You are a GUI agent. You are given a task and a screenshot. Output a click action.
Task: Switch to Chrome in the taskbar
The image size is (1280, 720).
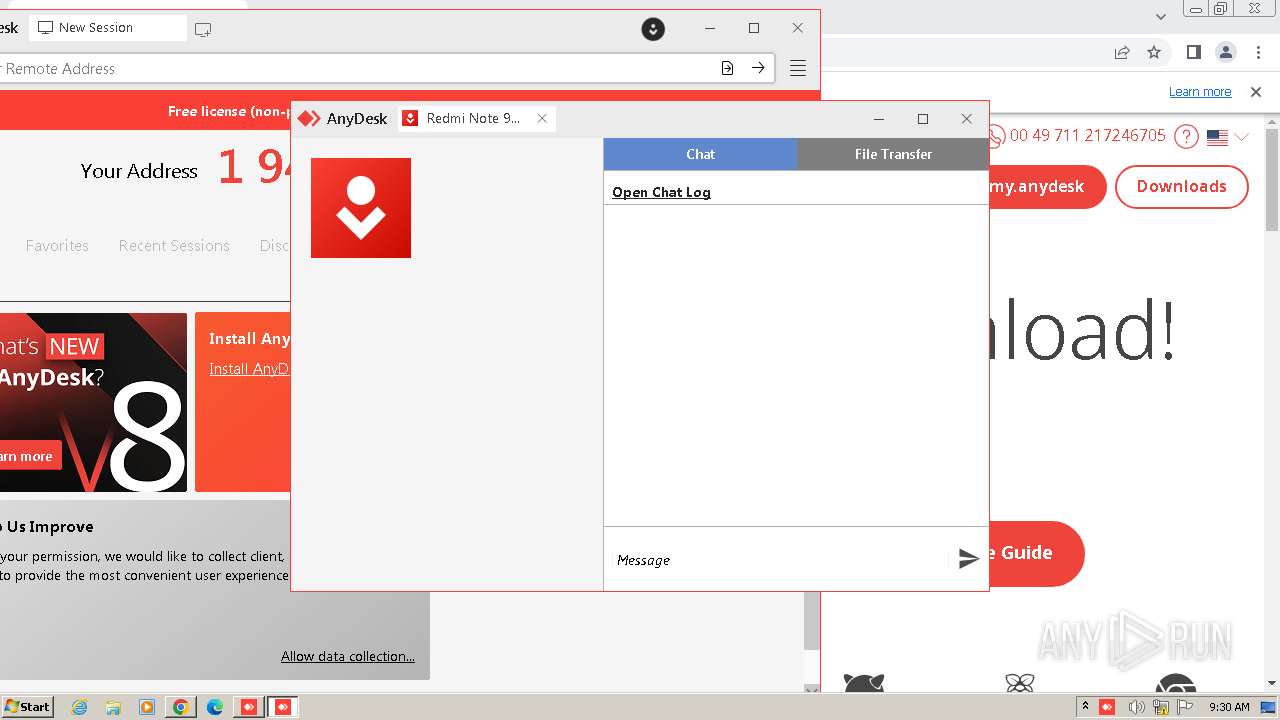click(x=181, y=707)
